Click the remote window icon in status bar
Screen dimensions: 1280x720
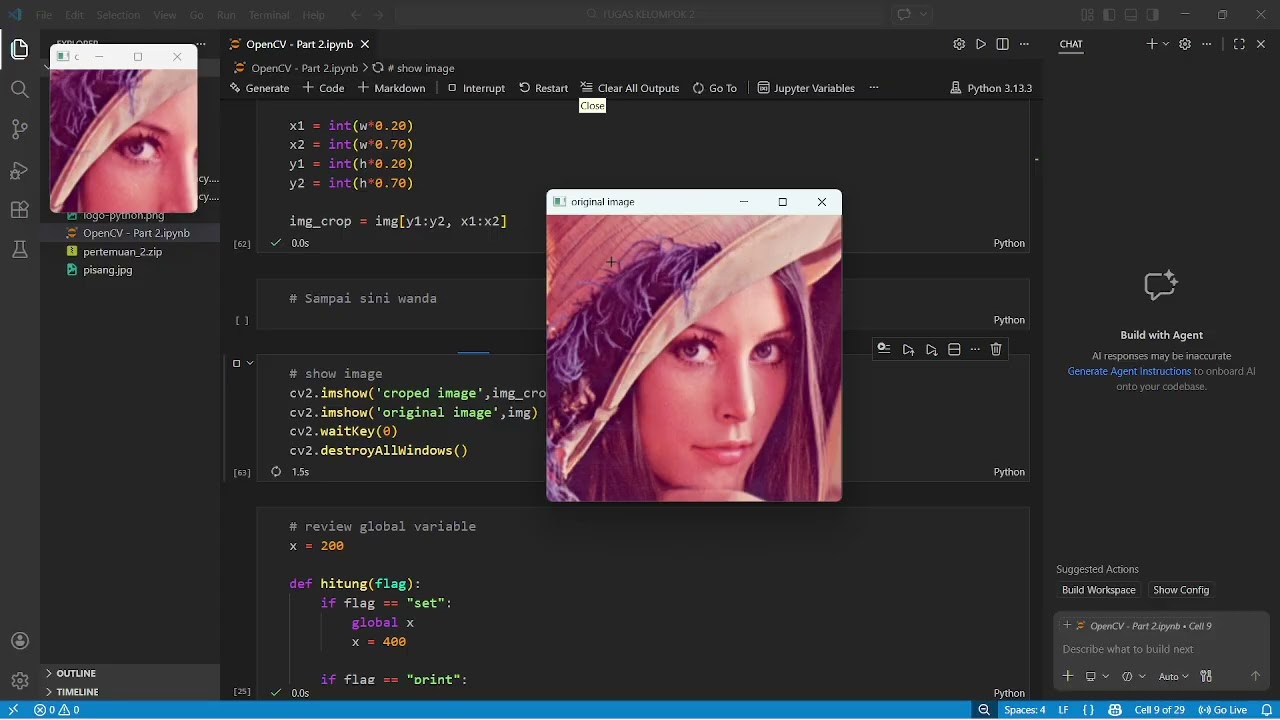click(13, 710)
